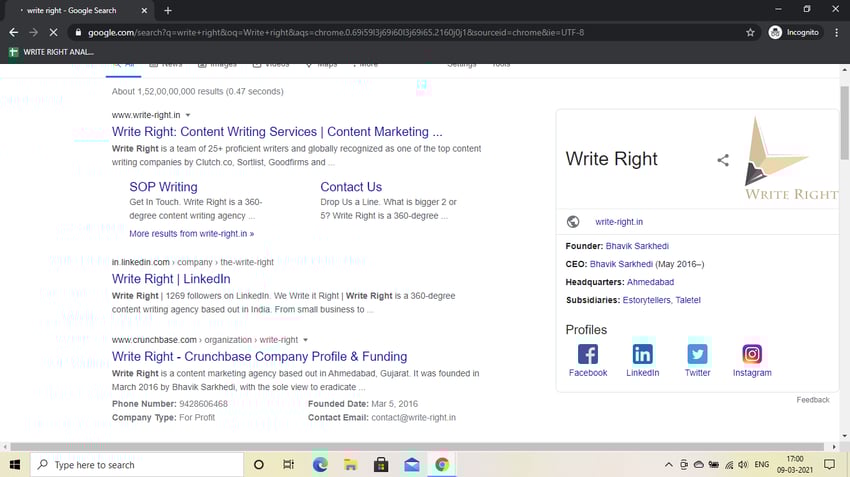850x477 pixels.
Task: Open Cortana circle icon on the taskbar
Action: (259, 465)
